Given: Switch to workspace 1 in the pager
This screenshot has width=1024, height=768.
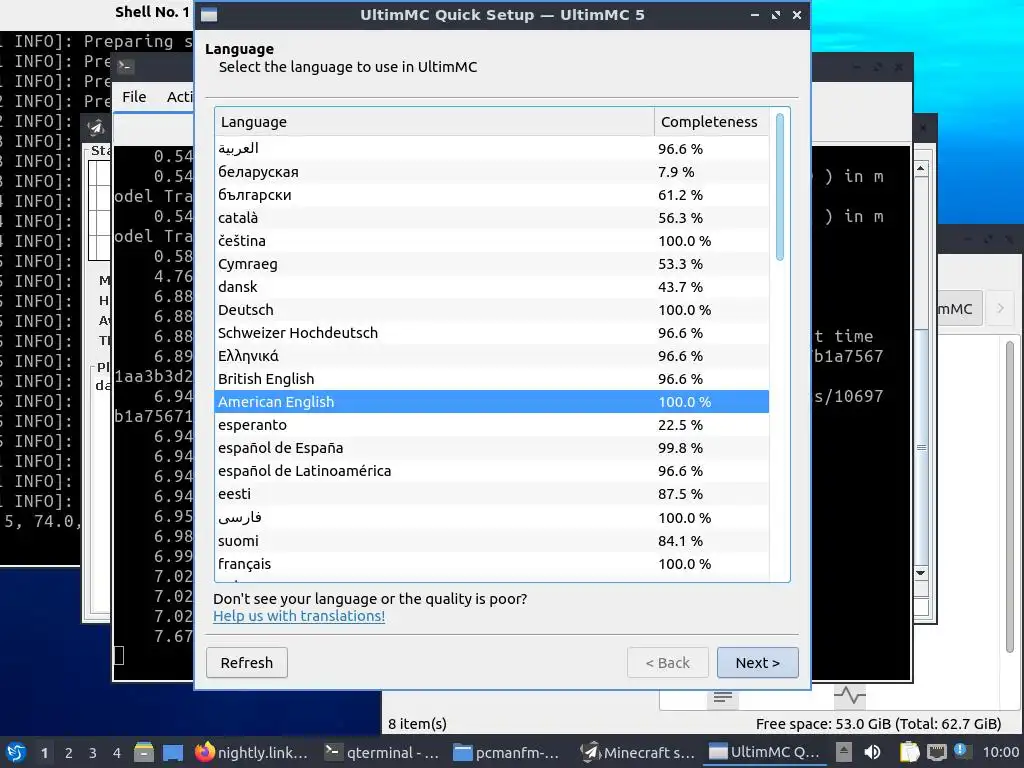Looking at the screenshot, I should (44, 753).
